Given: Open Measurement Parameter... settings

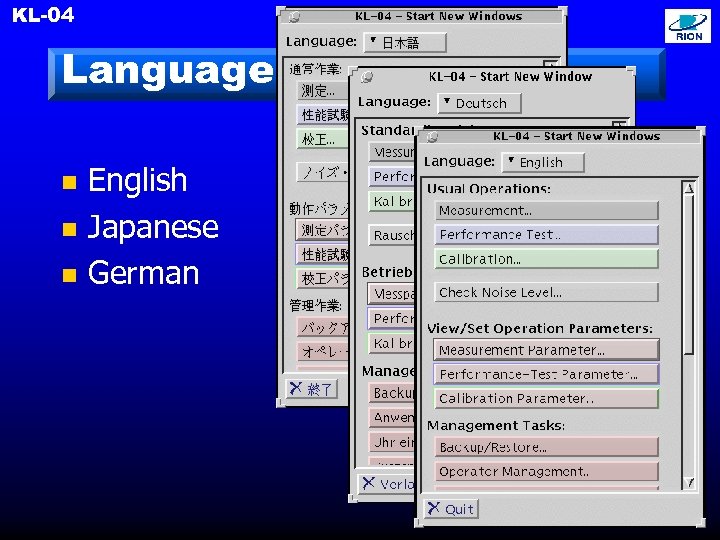Looking at the screenshot, I should (x=546, y=350).
